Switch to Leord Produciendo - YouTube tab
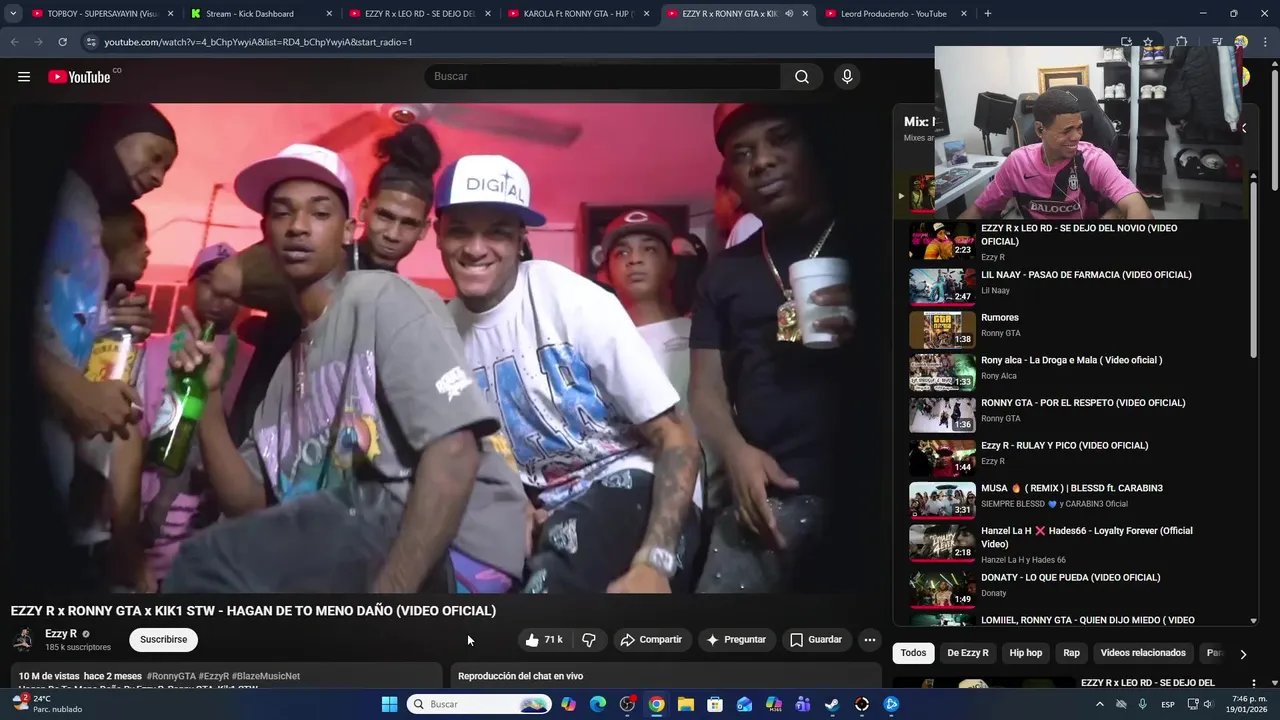 896,14
